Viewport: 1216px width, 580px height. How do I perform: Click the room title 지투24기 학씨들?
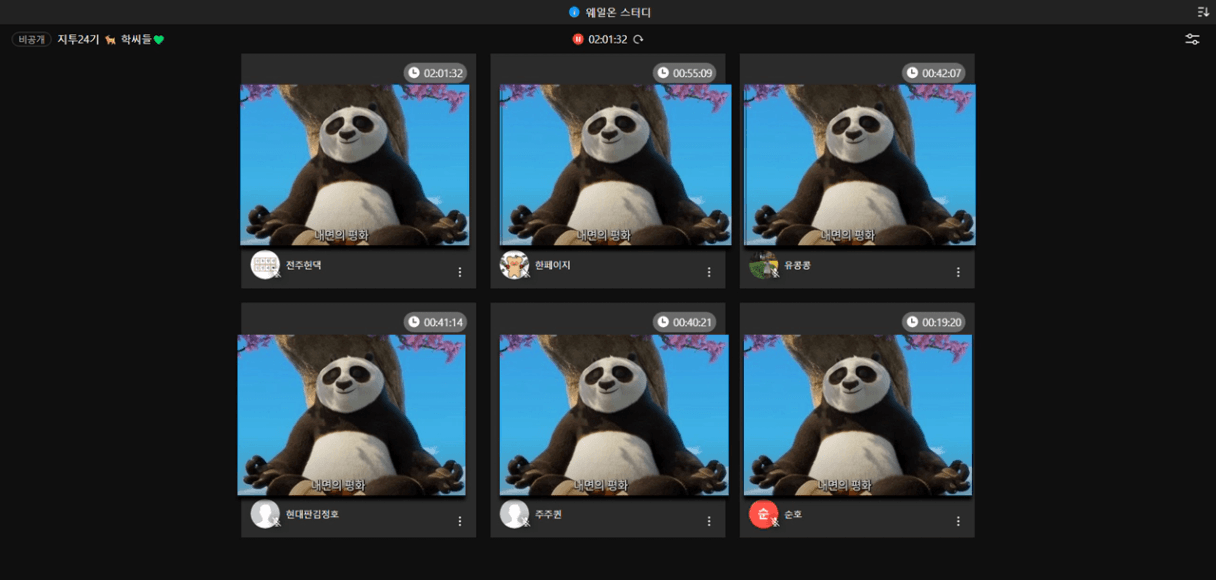click(110, 39)
